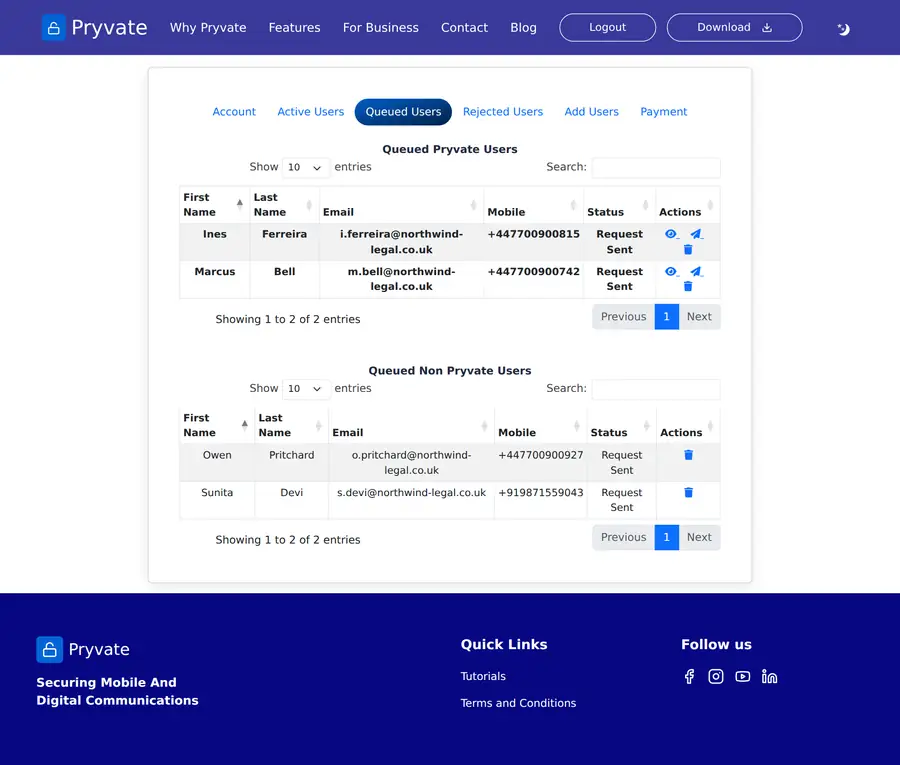Viewport: 900px width, 765px height.
Task: Open Terms and Conditions link
Action: [518, 703]
